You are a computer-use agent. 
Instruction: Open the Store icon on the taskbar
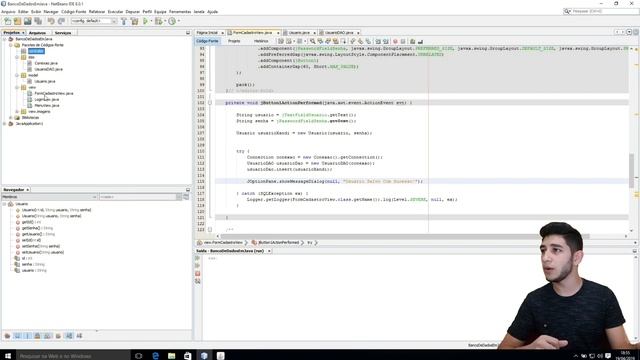click(187, 356)
